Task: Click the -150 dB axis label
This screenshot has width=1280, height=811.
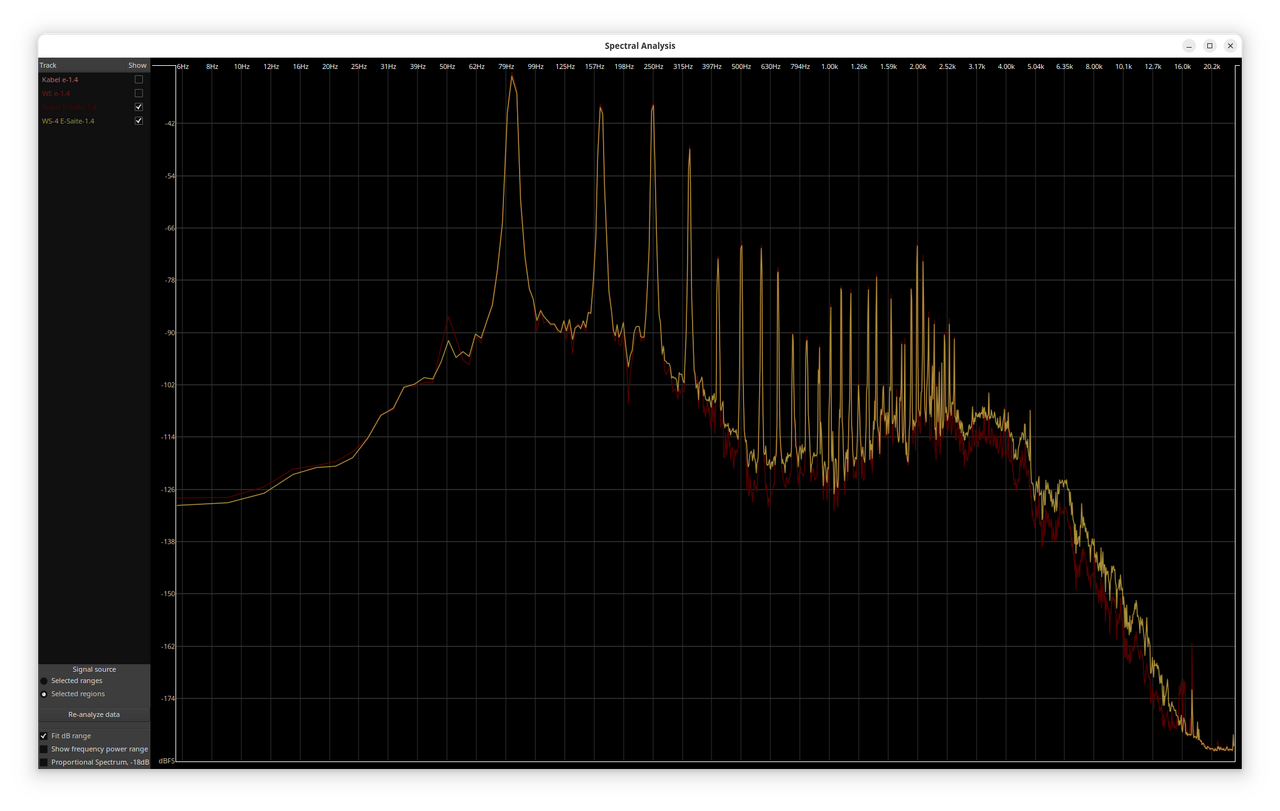Action: click(x=168, y=594)
